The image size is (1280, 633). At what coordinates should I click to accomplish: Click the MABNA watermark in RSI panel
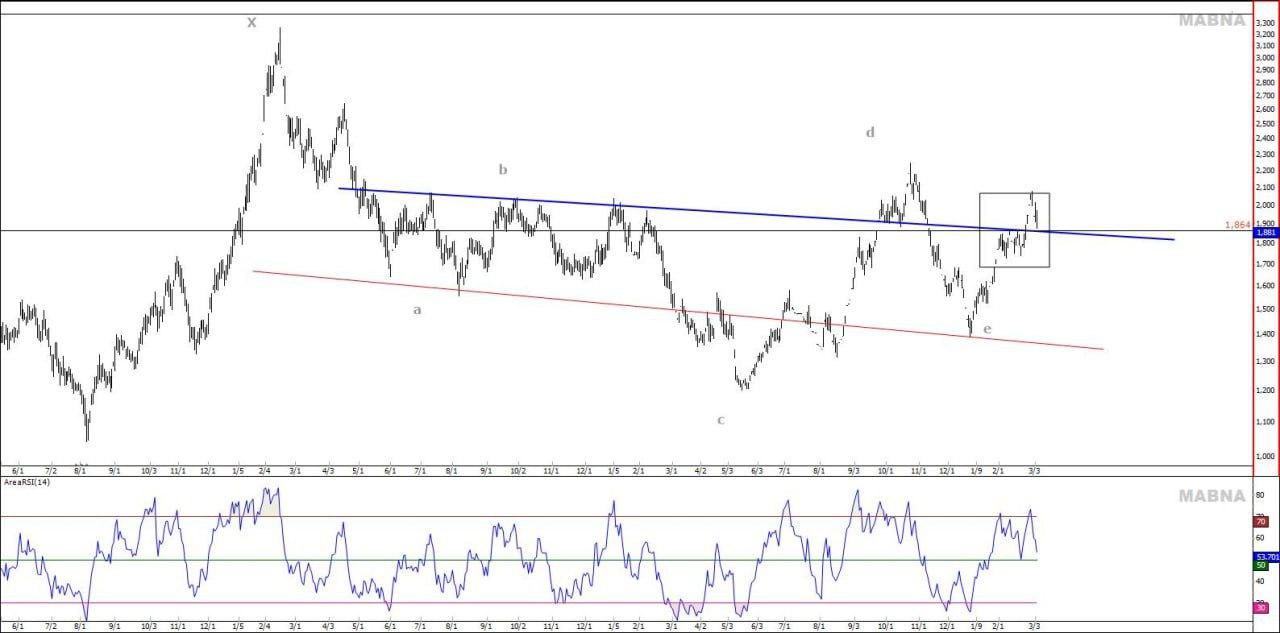pos(1211,496)
